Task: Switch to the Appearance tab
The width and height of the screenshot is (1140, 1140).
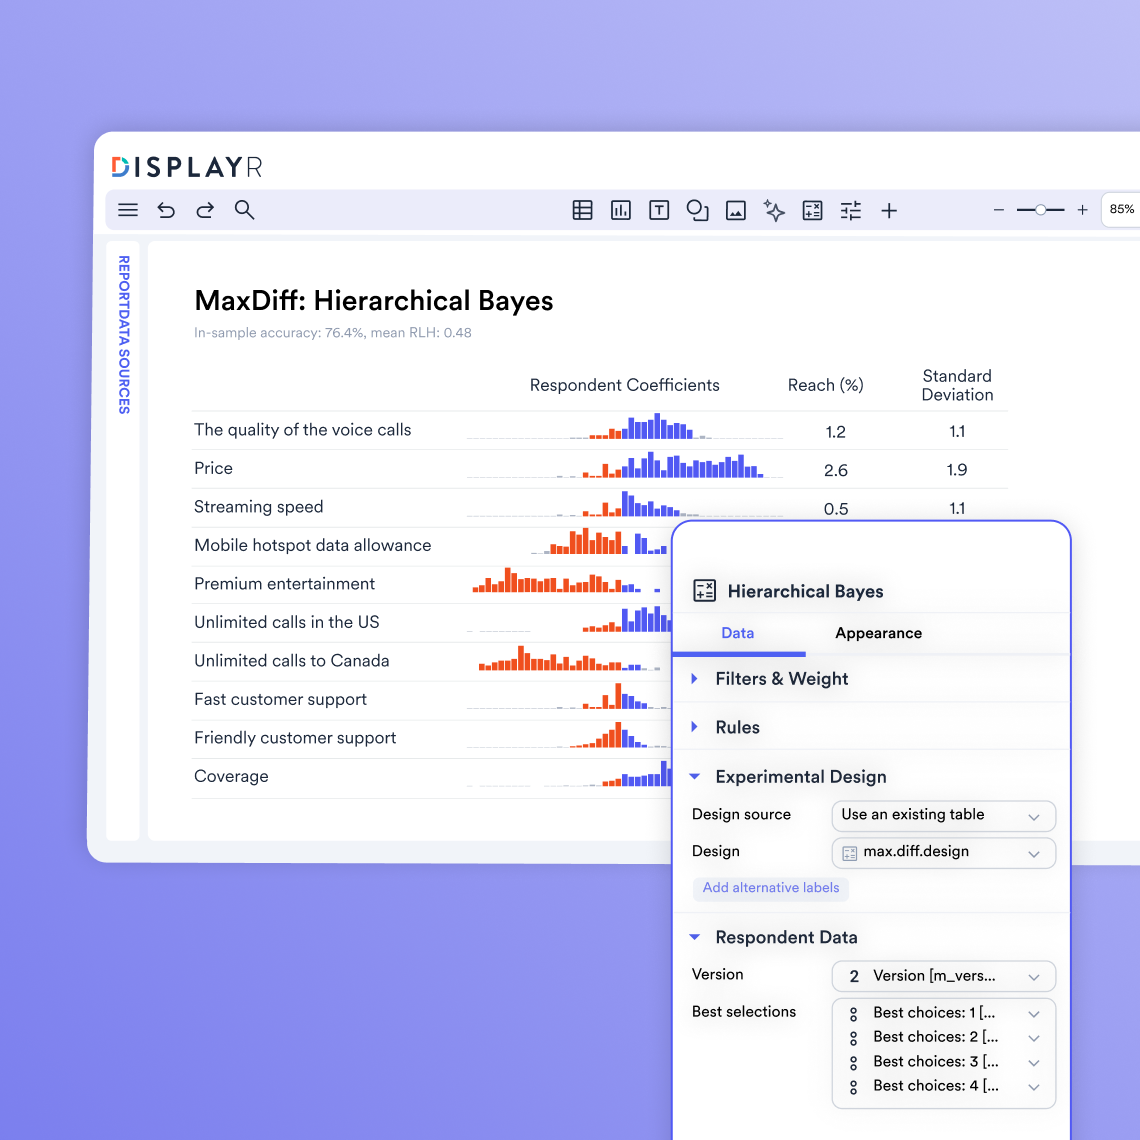Action: [x=878, y=633]
